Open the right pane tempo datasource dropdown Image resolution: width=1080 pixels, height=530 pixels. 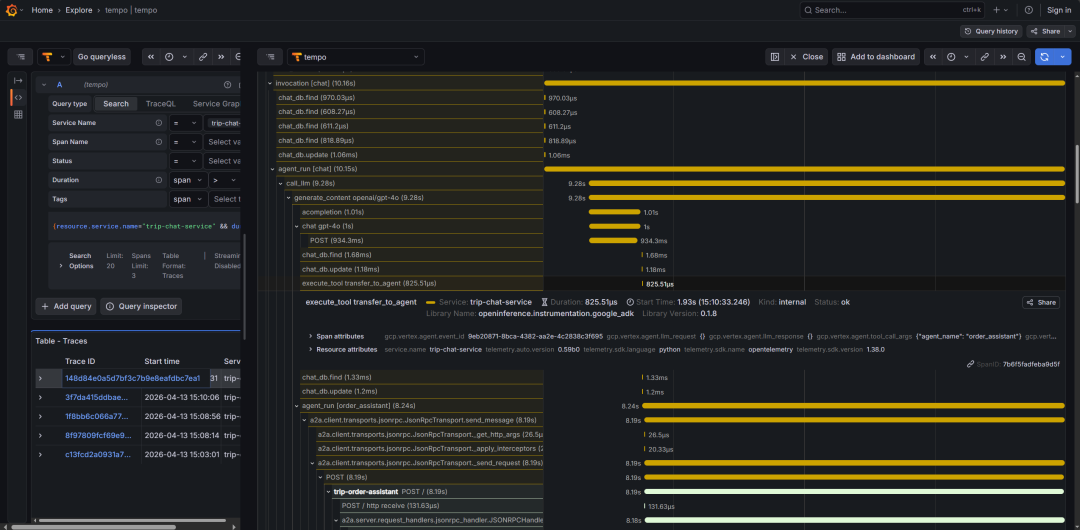pos(356,57)
